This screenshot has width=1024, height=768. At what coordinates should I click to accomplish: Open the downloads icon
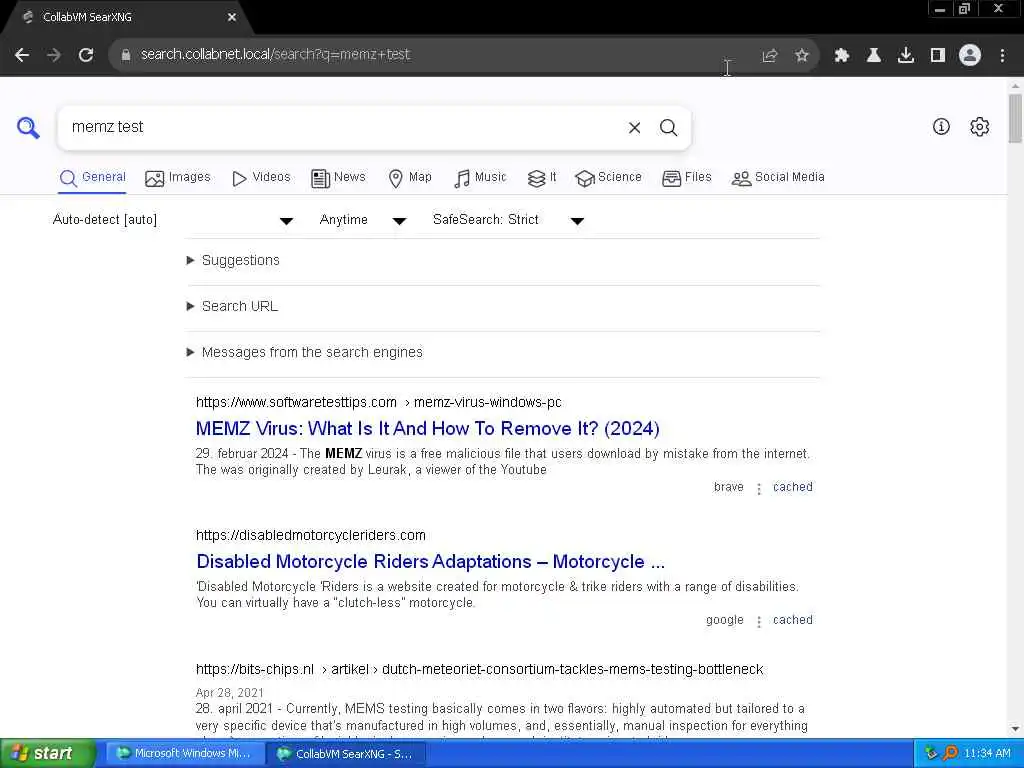905,56
